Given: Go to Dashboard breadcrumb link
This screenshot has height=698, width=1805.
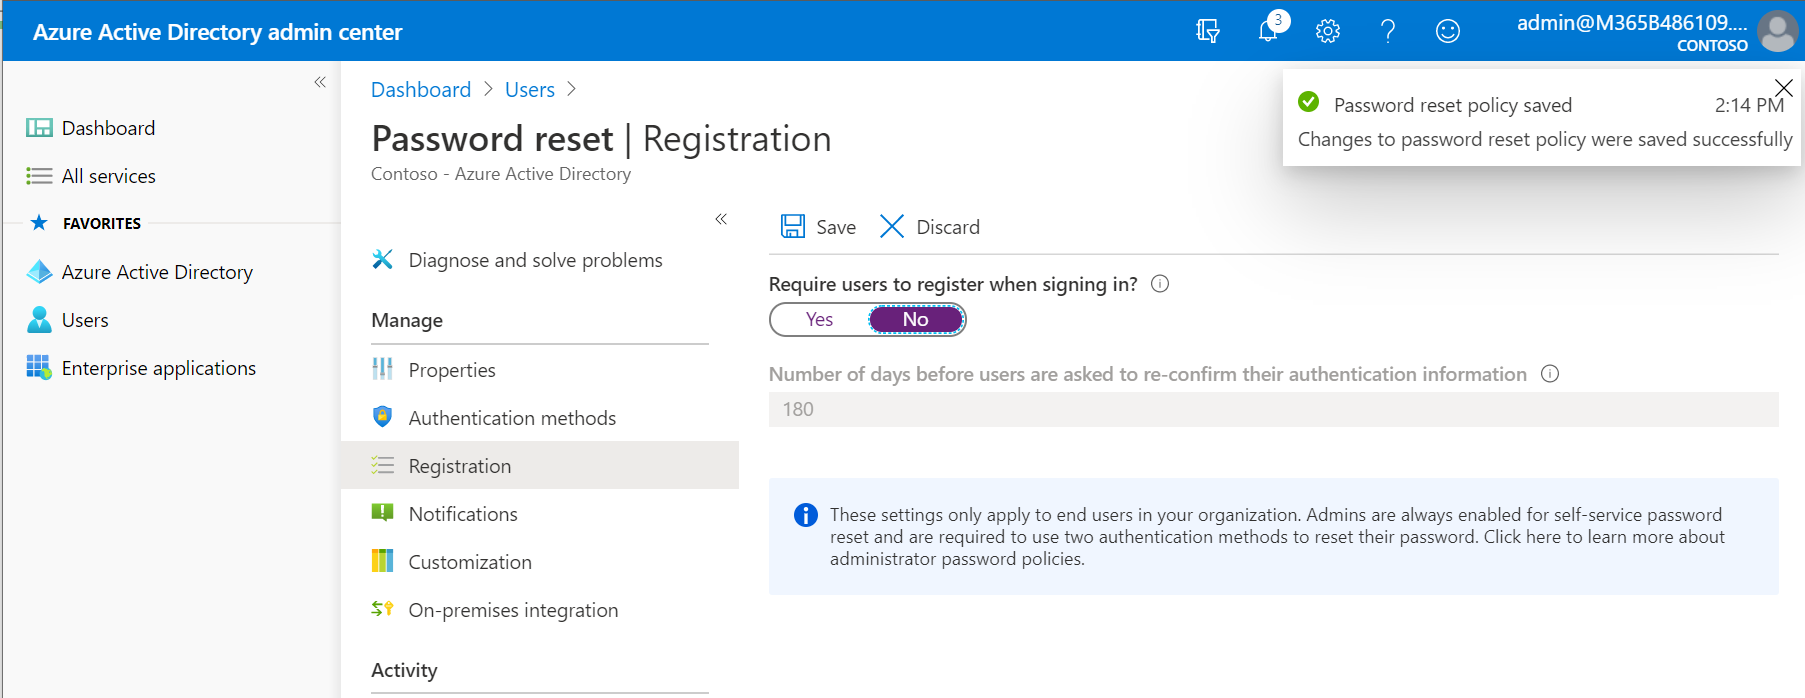Looking at the screenshot, I should [421, 89].
